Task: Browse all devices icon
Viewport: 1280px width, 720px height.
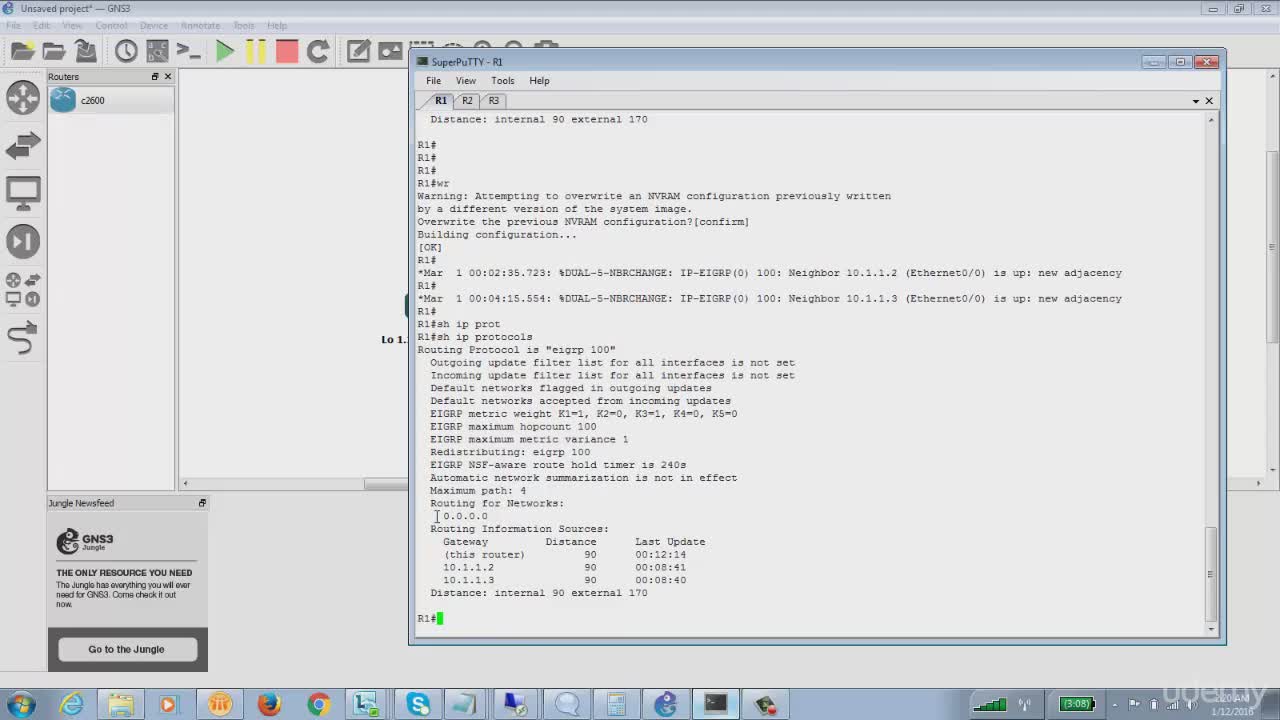Action: [x=23, y=289]
